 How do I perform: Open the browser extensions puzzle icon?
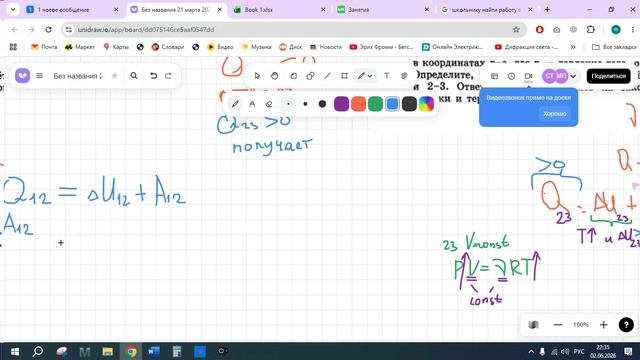pos(590,29)
